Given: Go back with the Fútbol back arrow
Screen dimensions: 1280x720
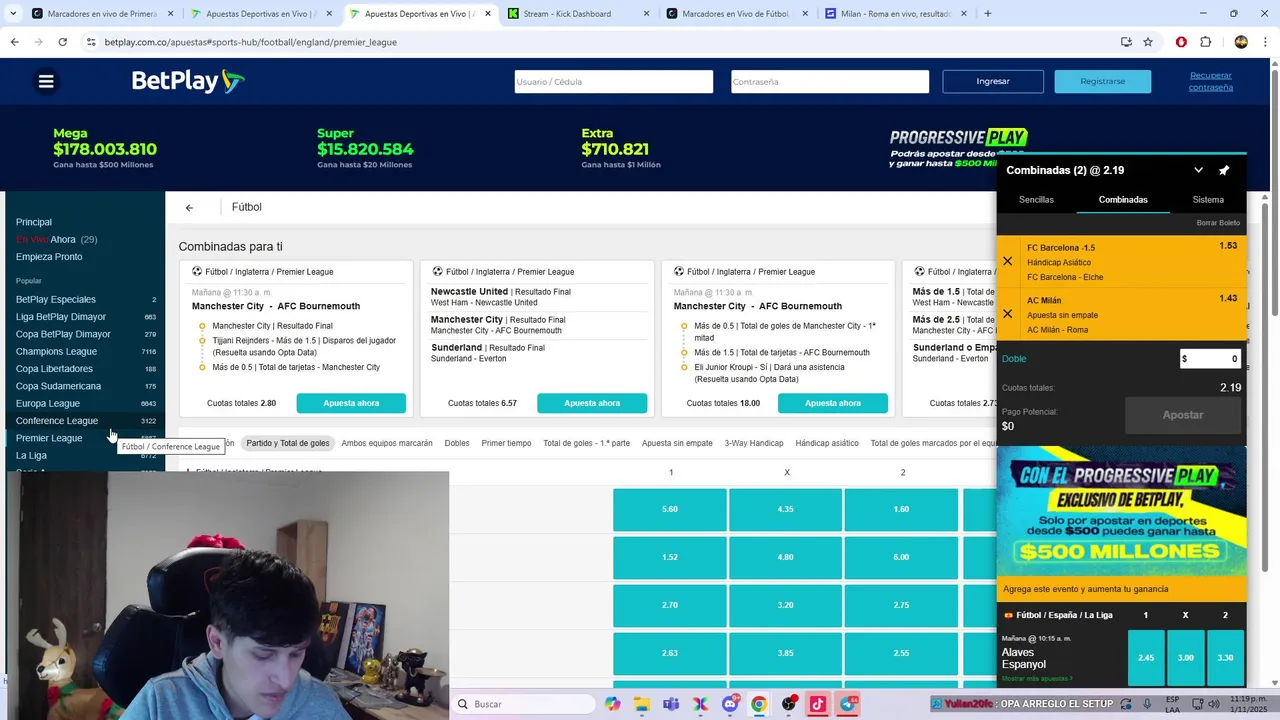Looking at the screenshot, I should pos(189,208).
